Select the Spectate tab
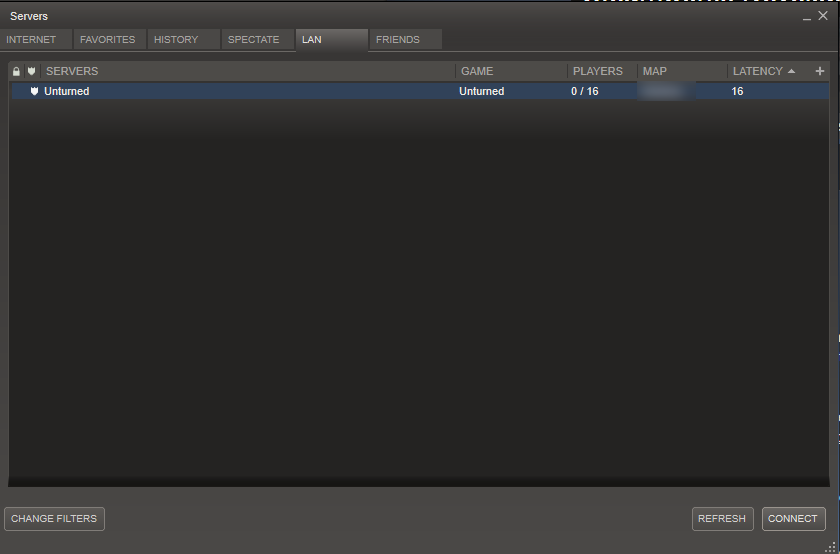Viewport: 840px width, 554px height. (x=257, y=40)
